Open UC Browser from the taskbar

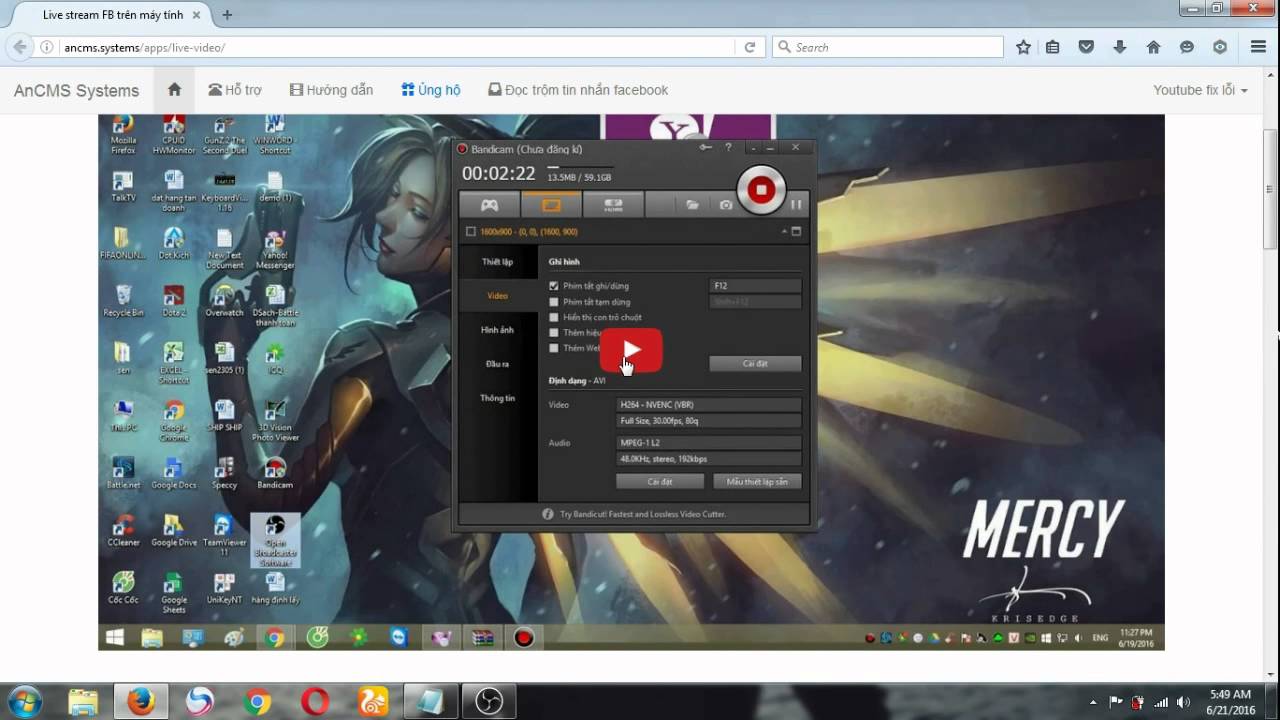pos(374,702)
